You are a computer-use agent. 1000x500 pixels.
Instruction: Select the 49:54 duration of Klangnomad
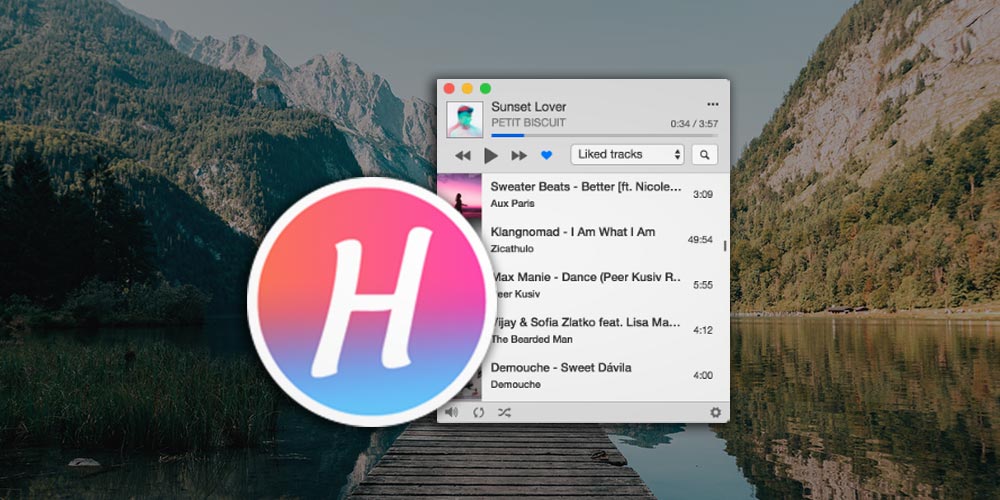700,240
